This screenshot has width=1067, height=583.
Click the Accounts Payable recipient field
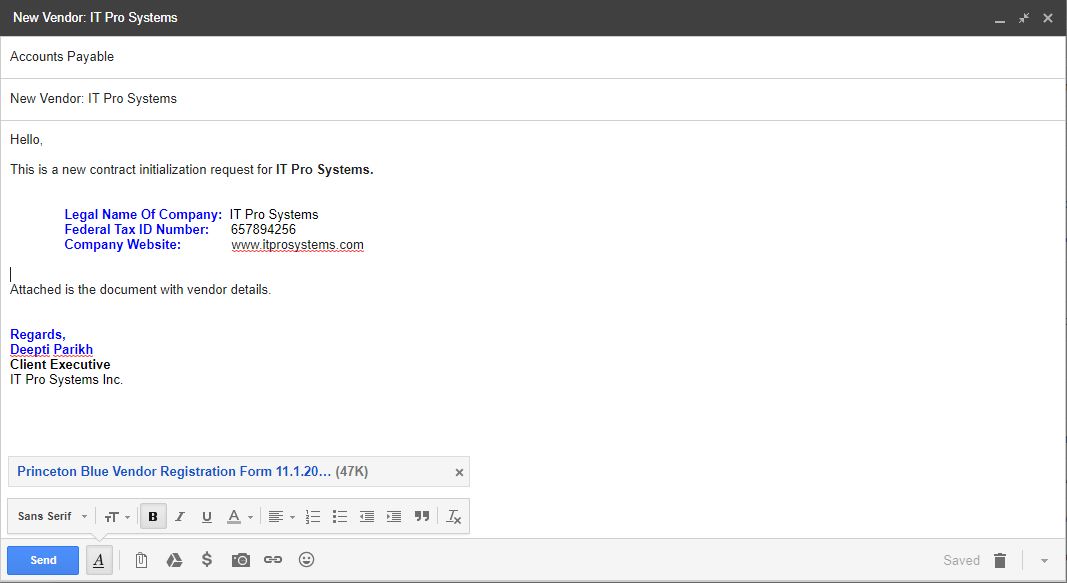point(533,57)
